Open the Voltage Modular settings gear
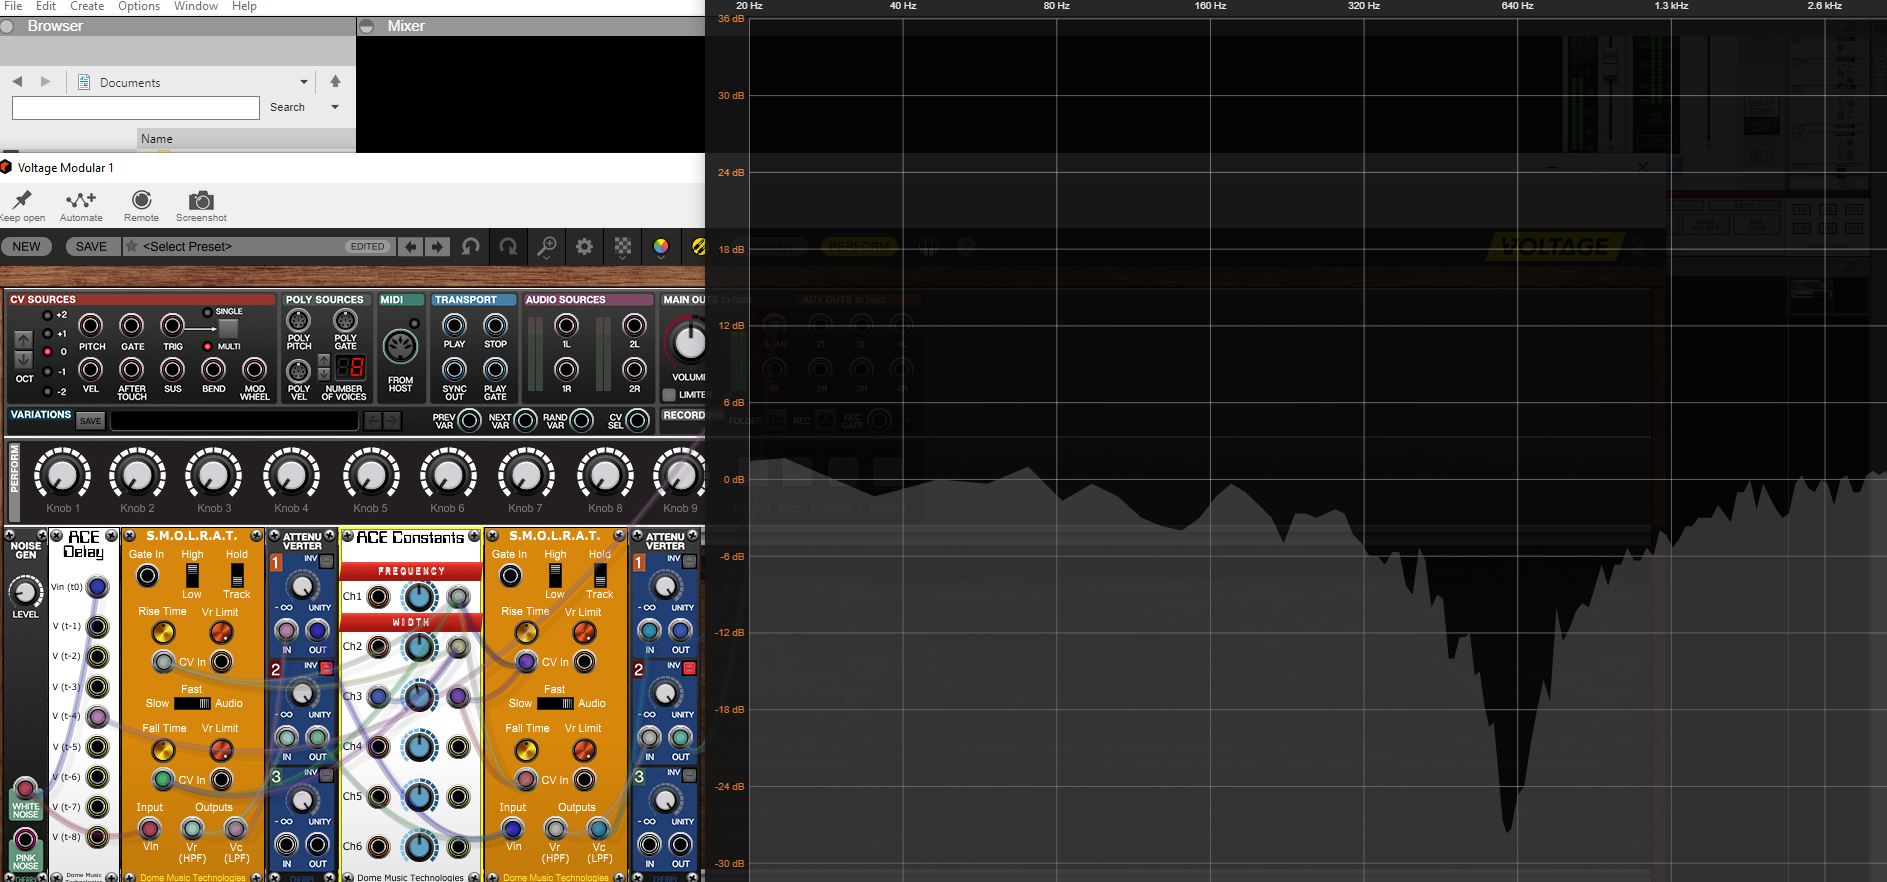Screen dimensions: 1887x882 coord(585,246)
